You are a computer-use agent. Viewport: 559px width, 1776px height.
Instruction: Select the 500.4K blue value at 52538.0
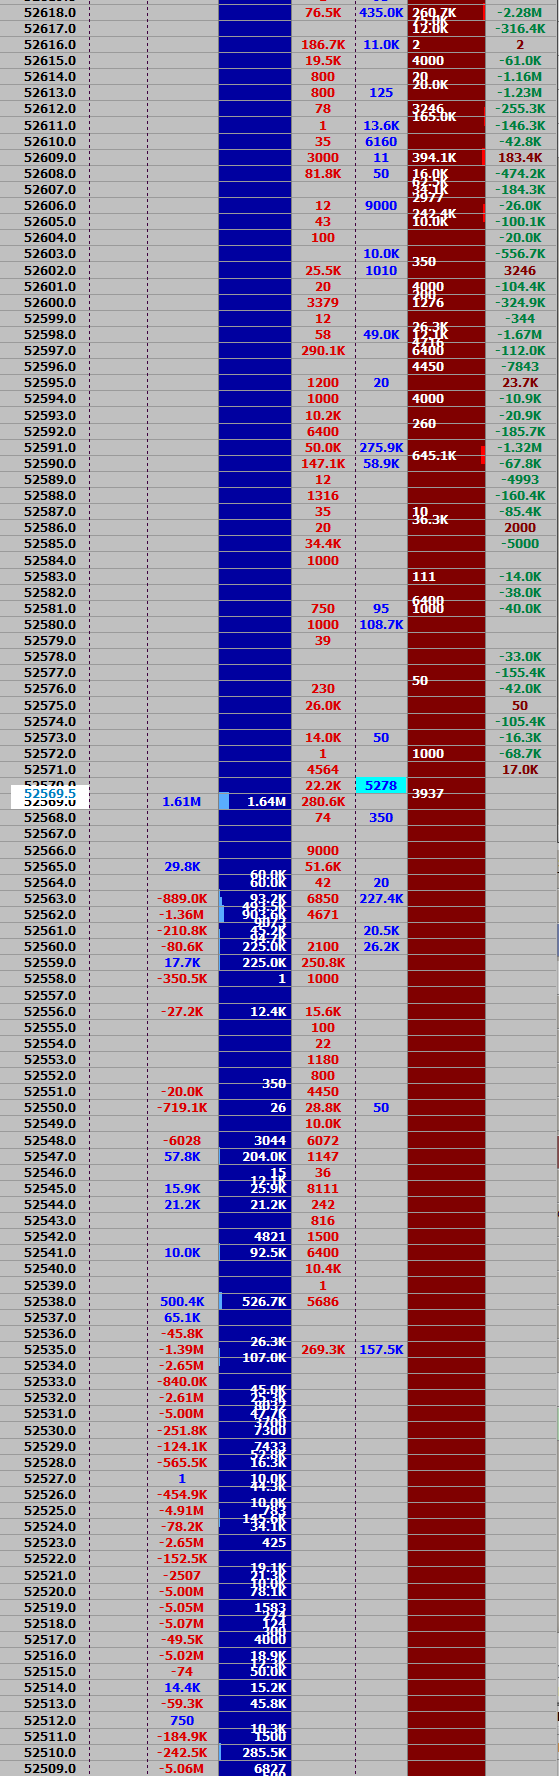[x=182, y=1302]
